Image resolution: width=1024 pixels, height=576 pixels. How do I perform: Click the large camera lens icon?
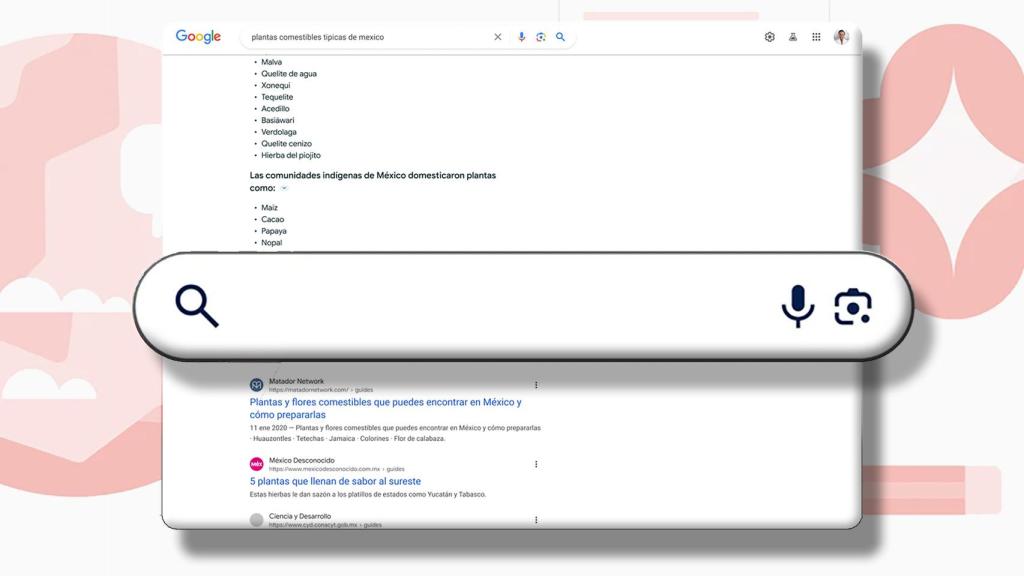[853, 307]
